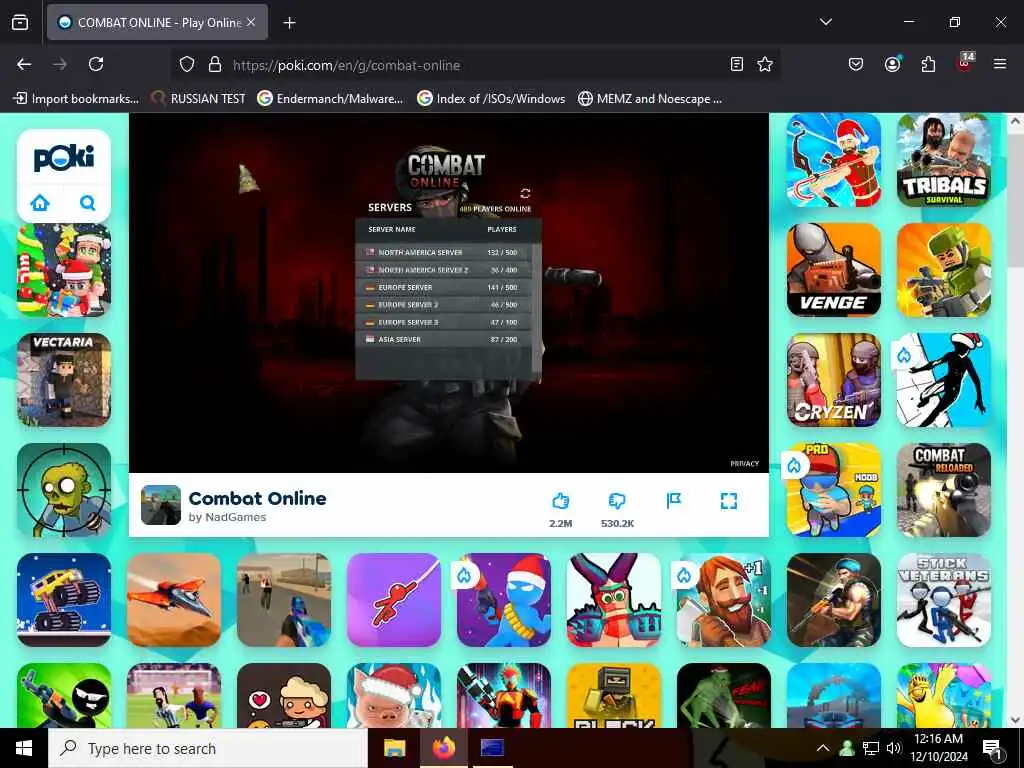Viewport: 1024px width, 768px height.
Task: Open Windows Start menu
Action: [24, 748]
